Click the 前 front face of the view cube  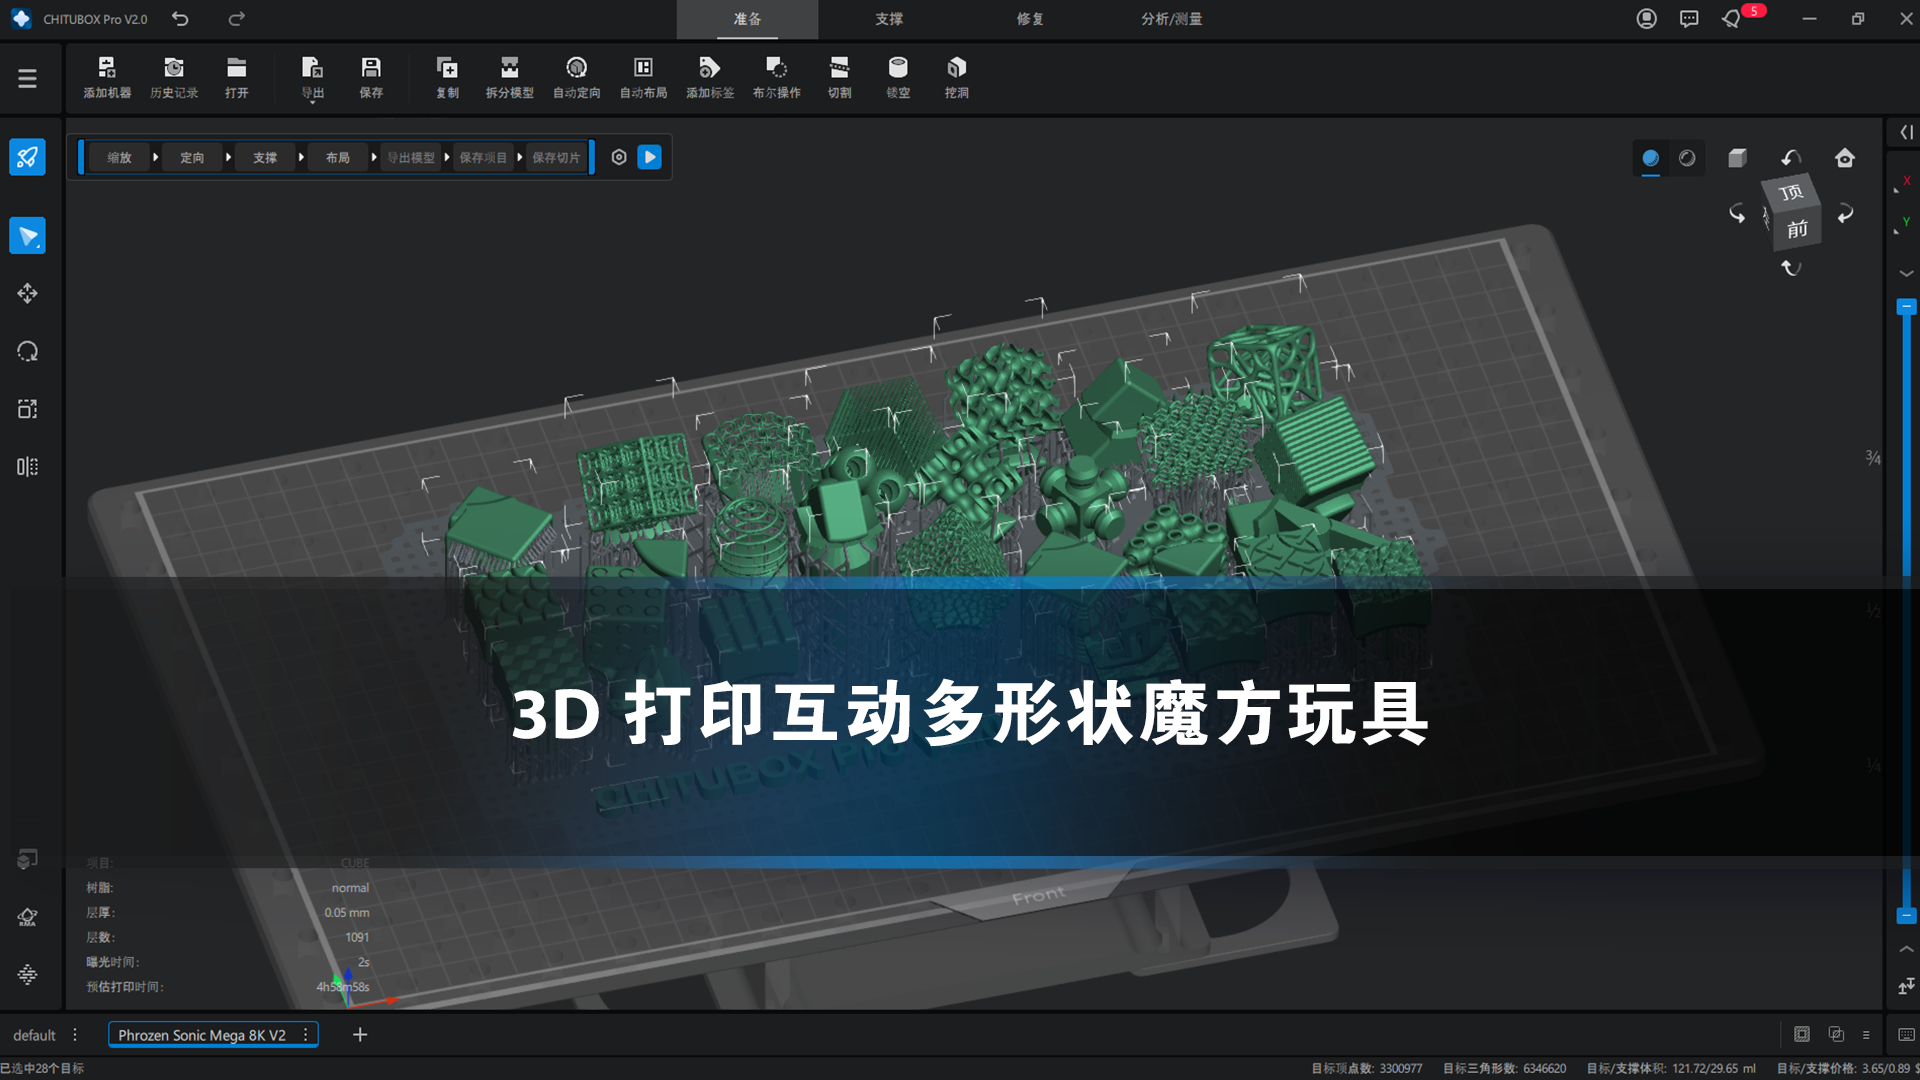click(1797, 229)
